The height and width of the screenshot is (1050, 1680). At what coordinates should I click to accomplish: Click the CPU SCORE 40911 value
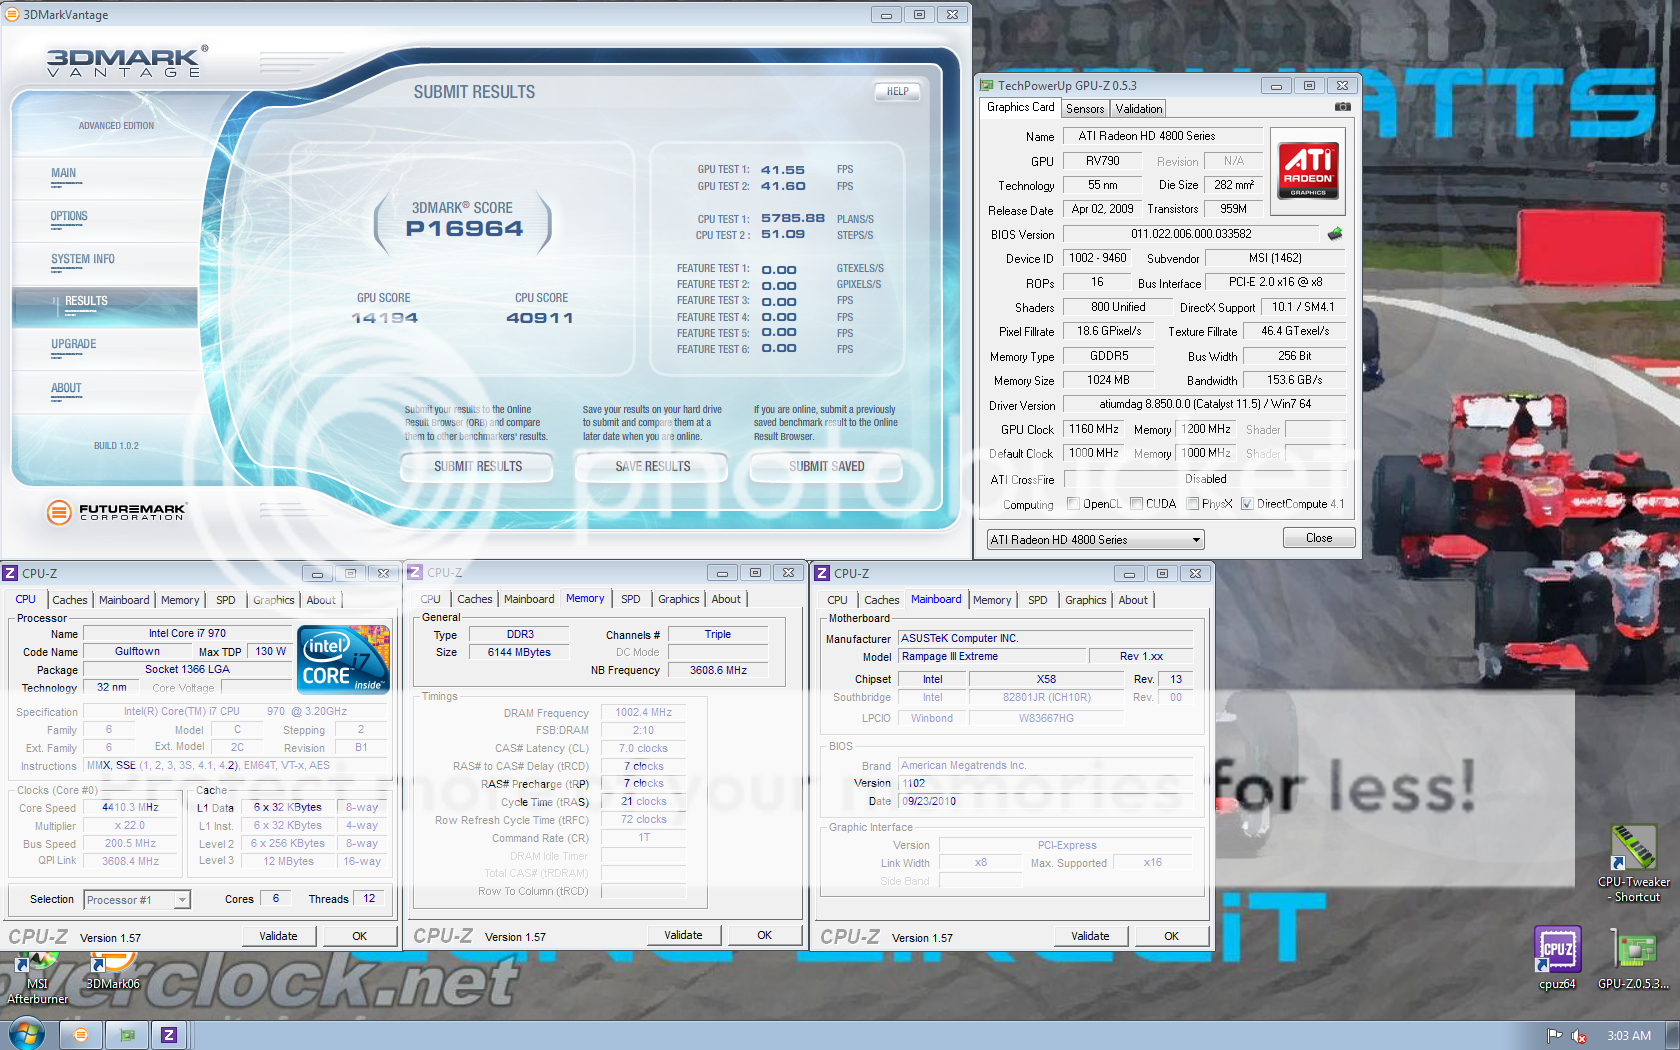tap(540, 318)
